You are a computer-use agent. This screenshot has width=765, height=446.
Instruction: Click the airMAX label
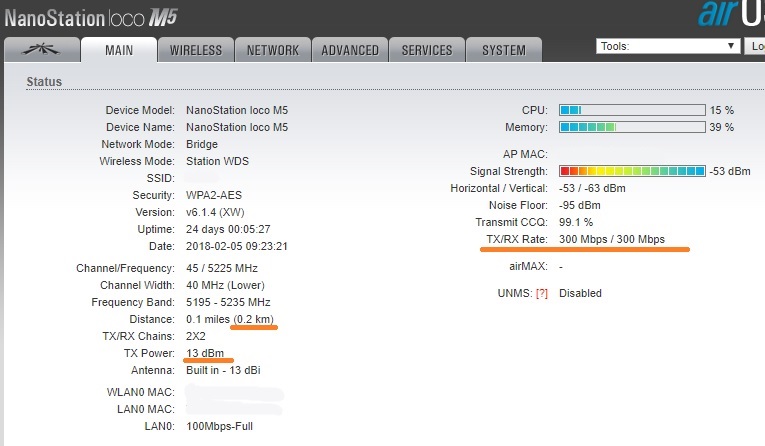tap(528, 266)
